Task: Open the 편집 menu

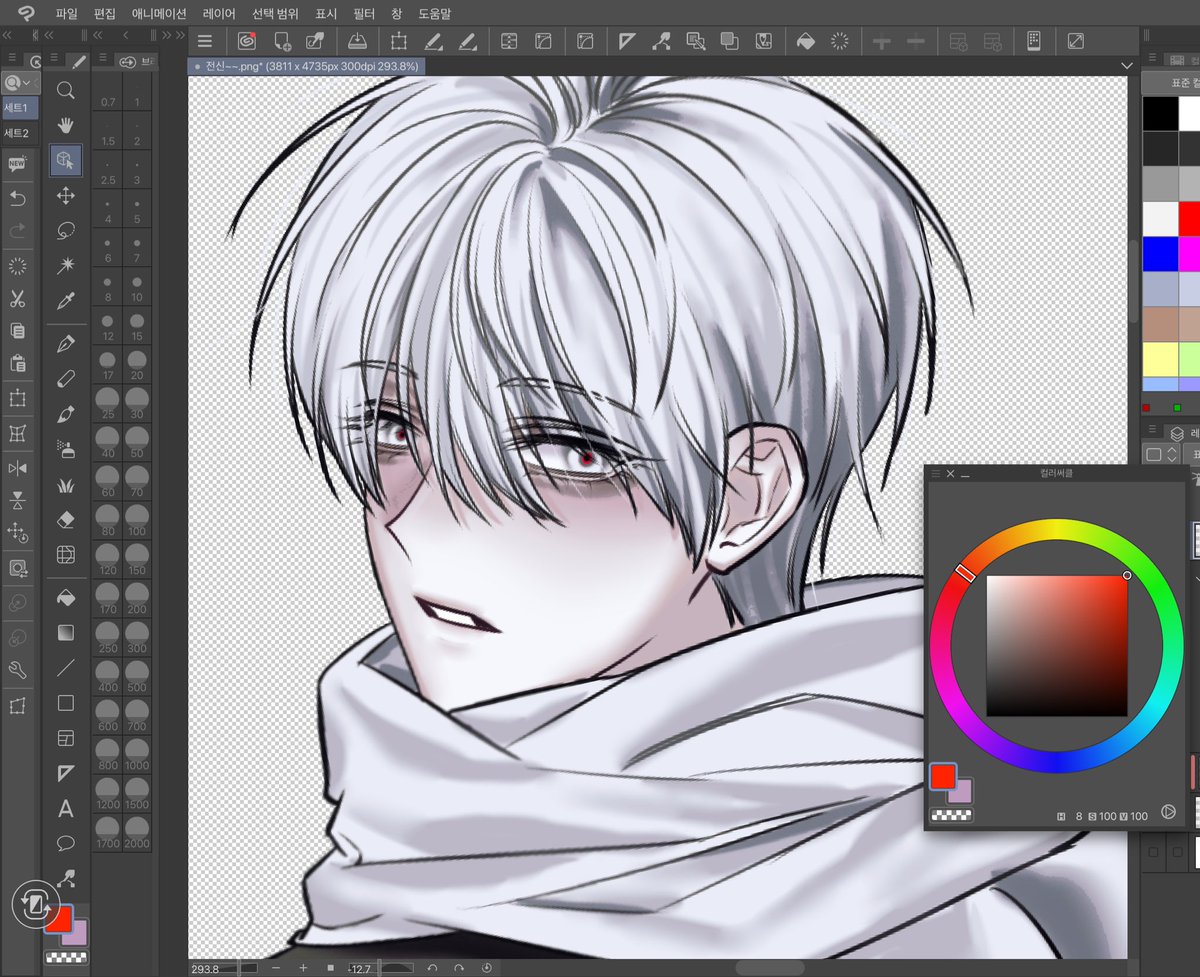Action: (x=104, y=14)
